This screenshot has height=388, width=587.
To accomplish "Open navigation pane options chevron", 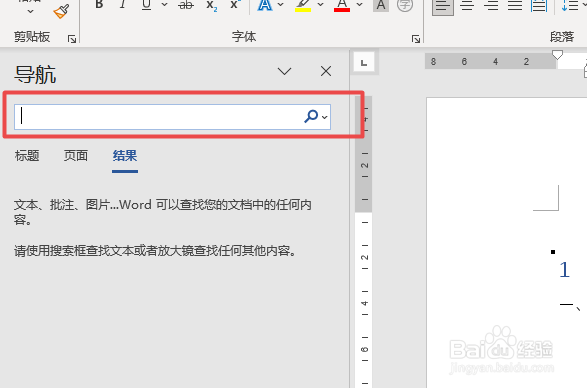I will (285, 71).
